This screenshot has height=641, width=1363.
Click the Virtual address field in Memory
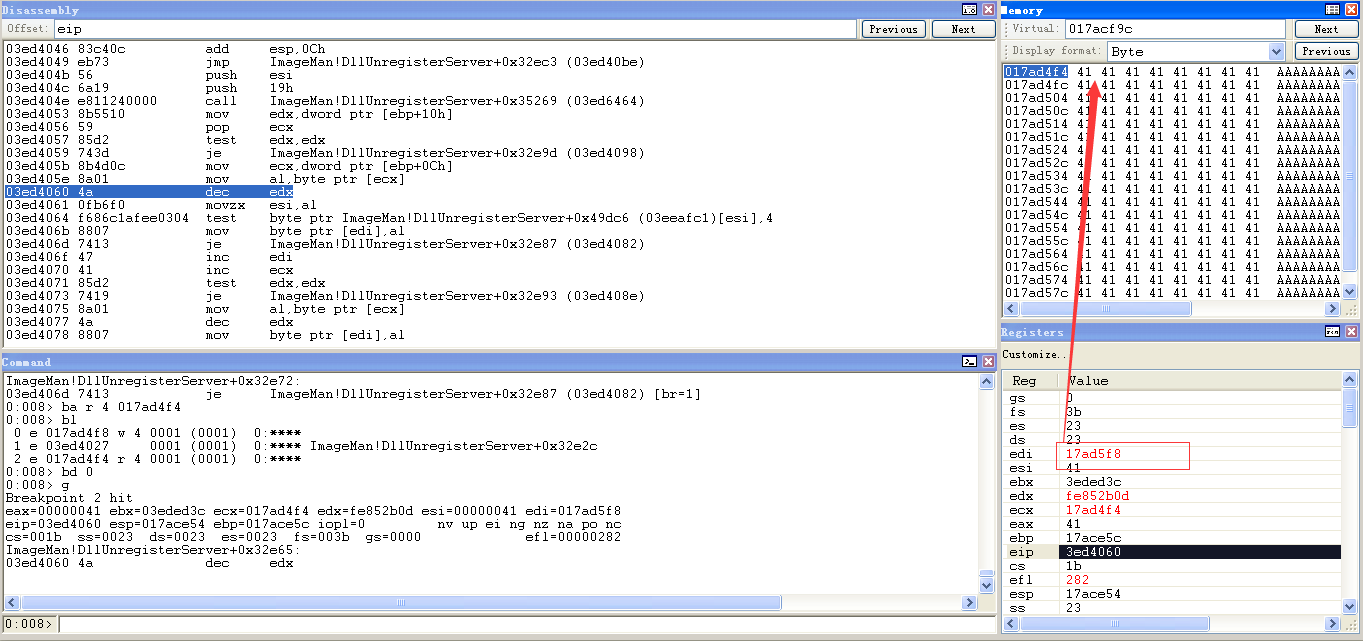coord(1175,29)
